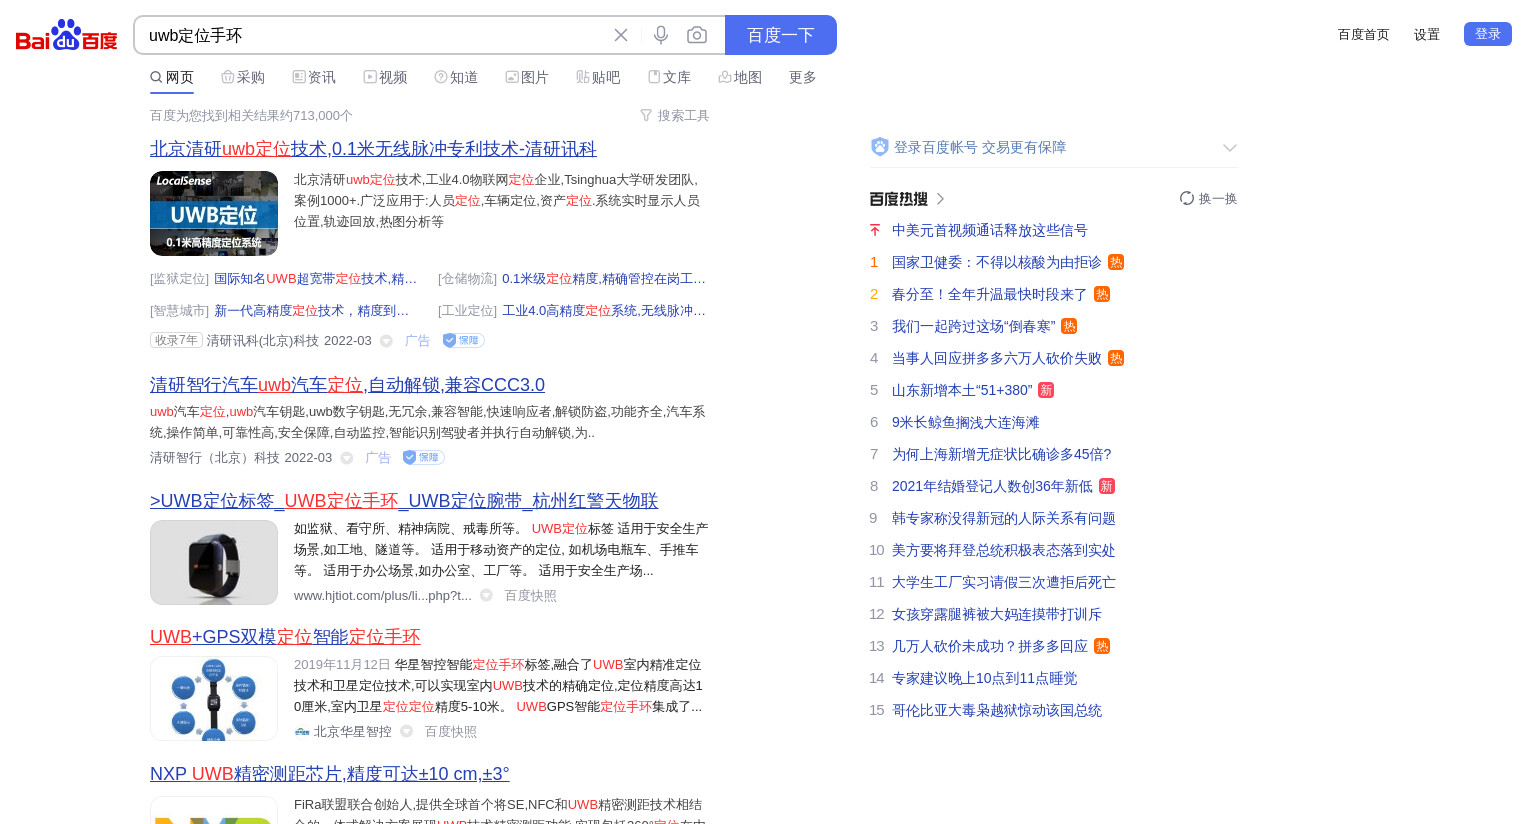Viewport: 1536px width, 824px height.
Task: Refresh hot list with 换一换 icon
Action: pyautogui.click(x=1187, y=198)
